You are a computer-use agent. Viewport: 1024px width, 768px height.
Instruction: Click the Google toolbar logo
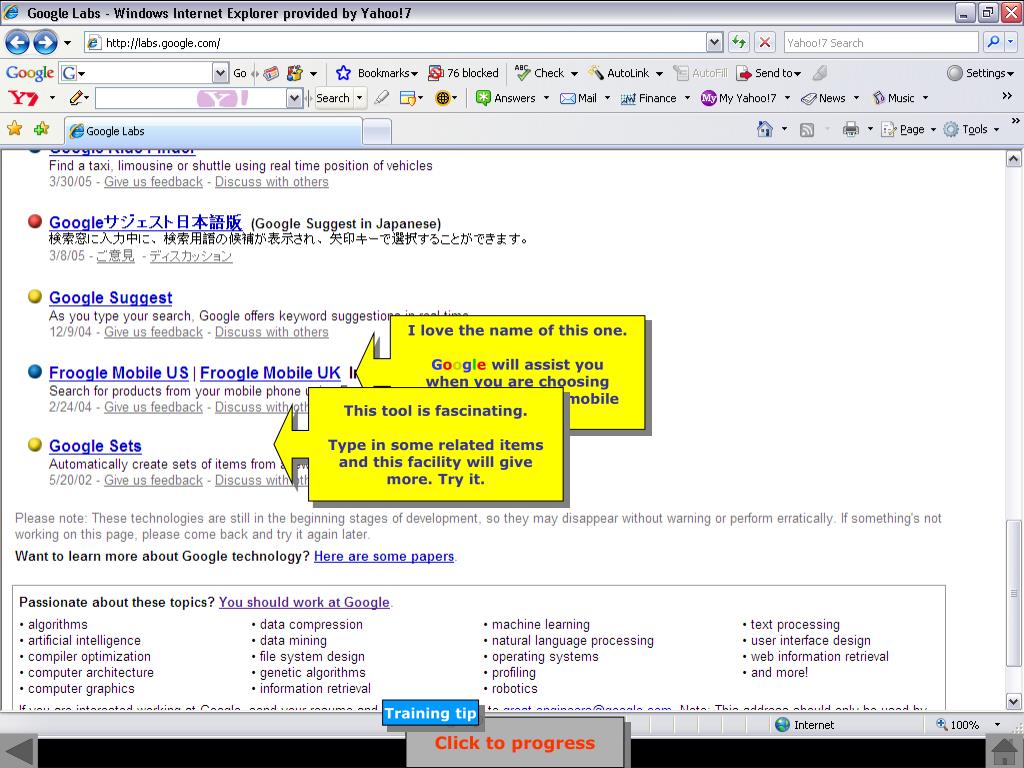[29, 72]
